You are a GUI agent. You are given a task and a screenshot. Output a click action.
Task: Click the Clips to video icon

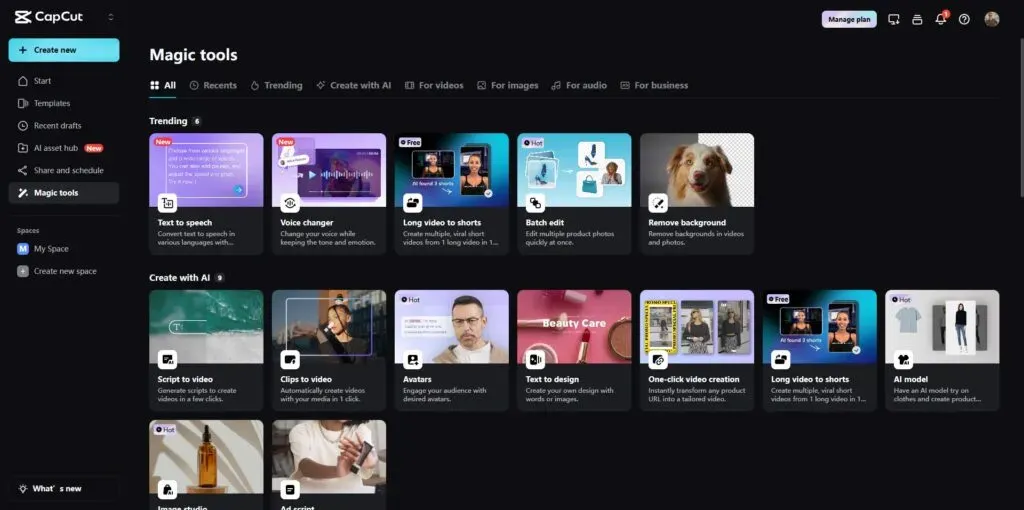point(290,360)
